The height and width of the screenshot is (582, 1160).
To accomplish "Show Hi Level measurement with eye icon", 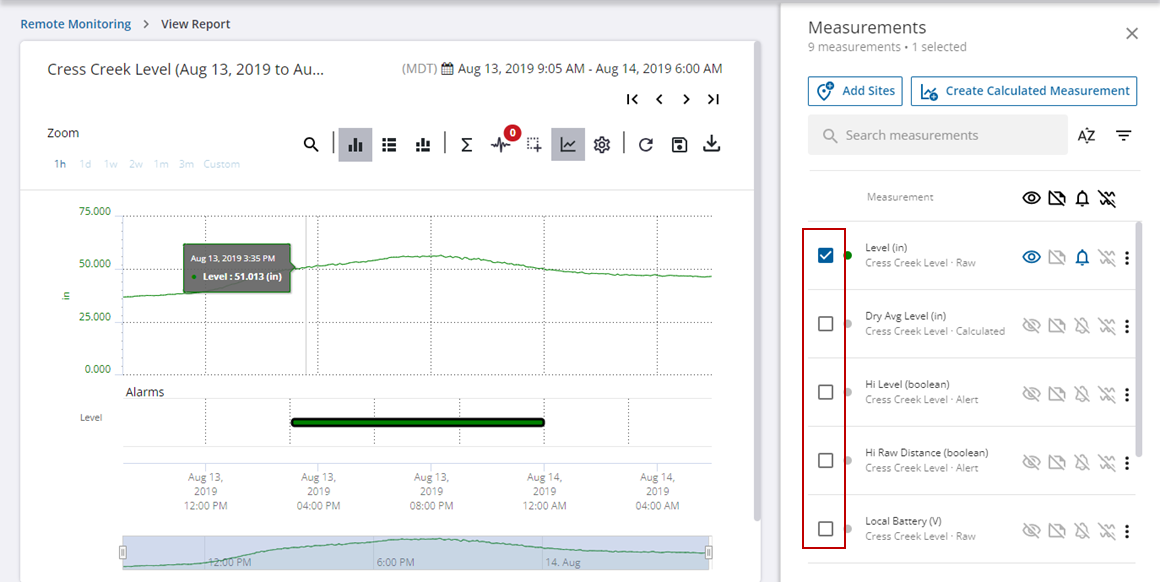I will [1031, 393].
